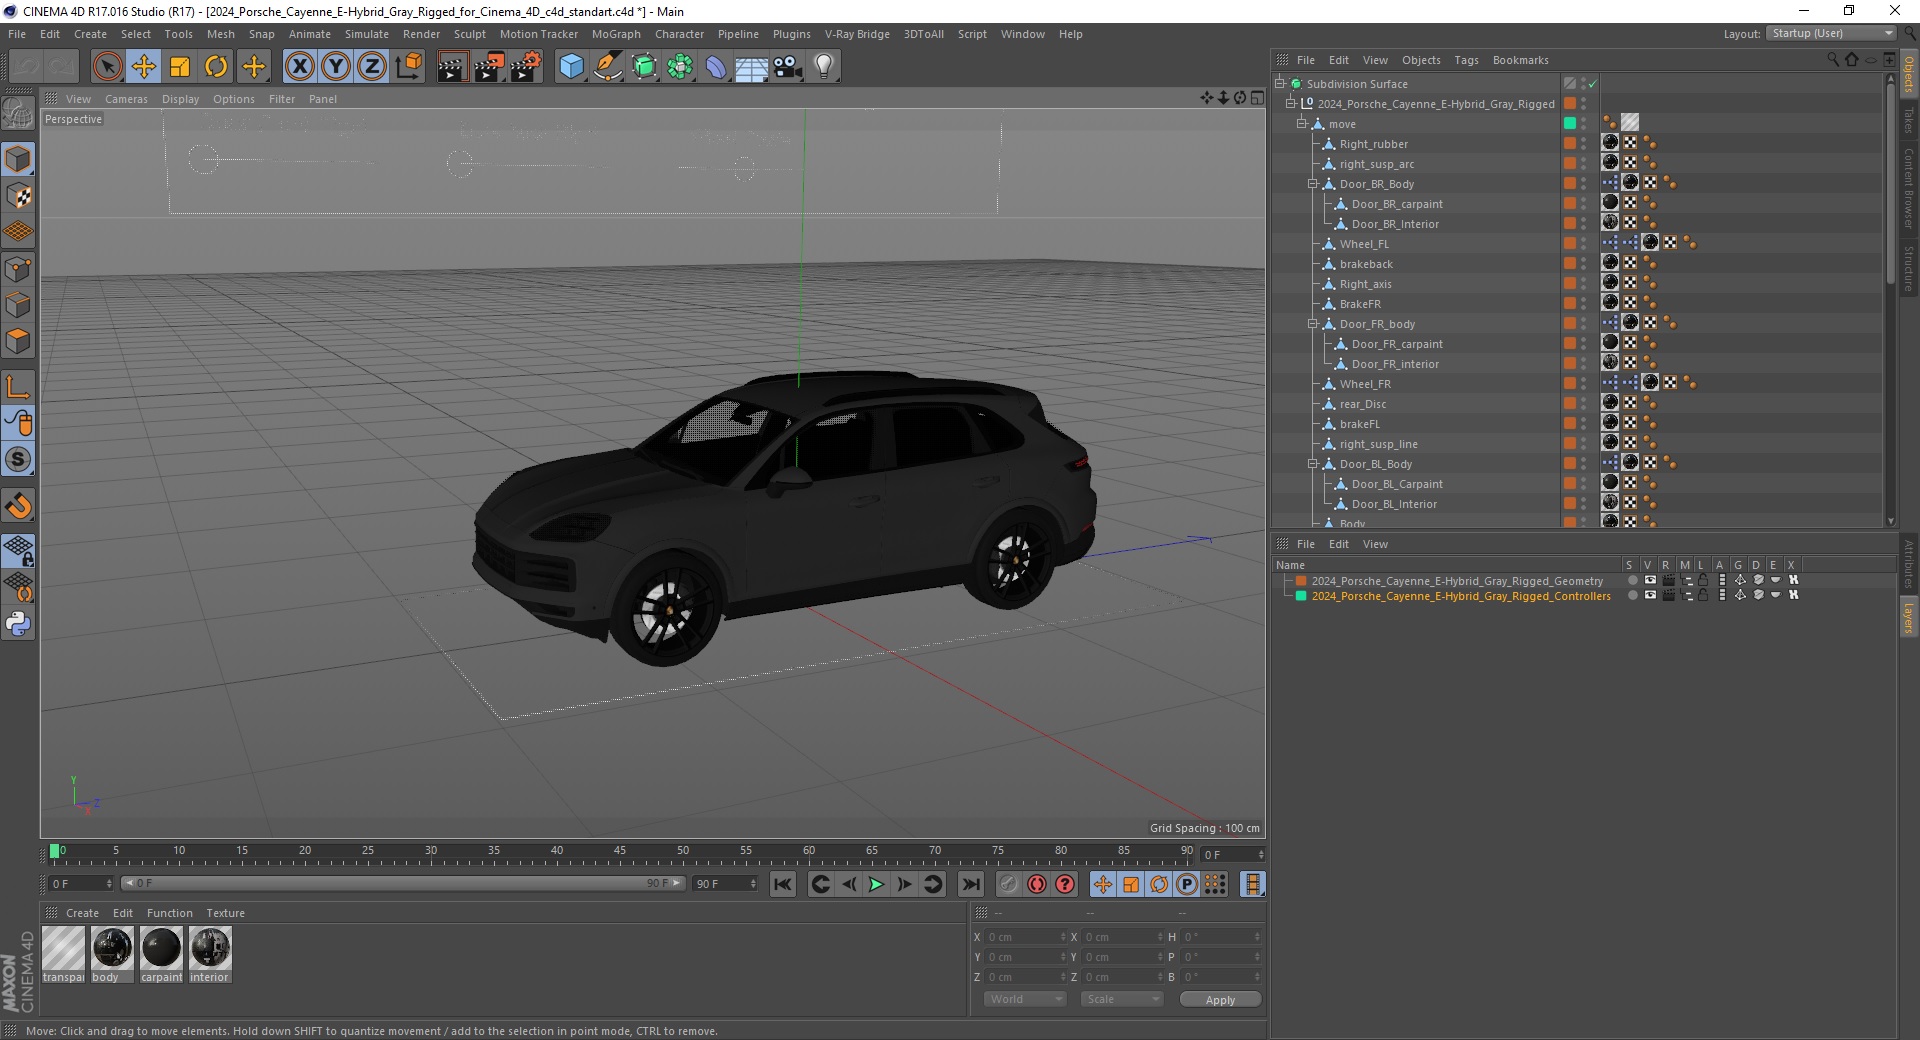Open the Scale mode dropdown
Image resolution: width=1920 pixels, height=1040 pixels.
pos(1122,999)
